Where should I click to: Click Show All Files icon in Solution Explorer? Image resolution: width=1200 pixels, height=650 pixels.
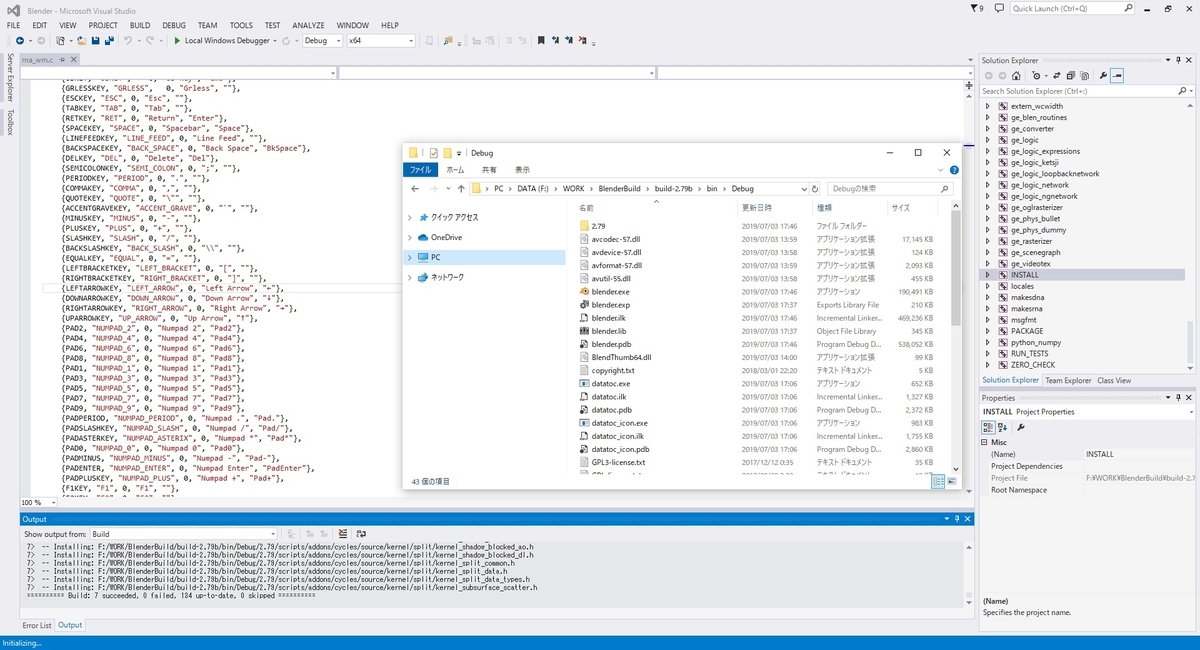[1084, 76]
